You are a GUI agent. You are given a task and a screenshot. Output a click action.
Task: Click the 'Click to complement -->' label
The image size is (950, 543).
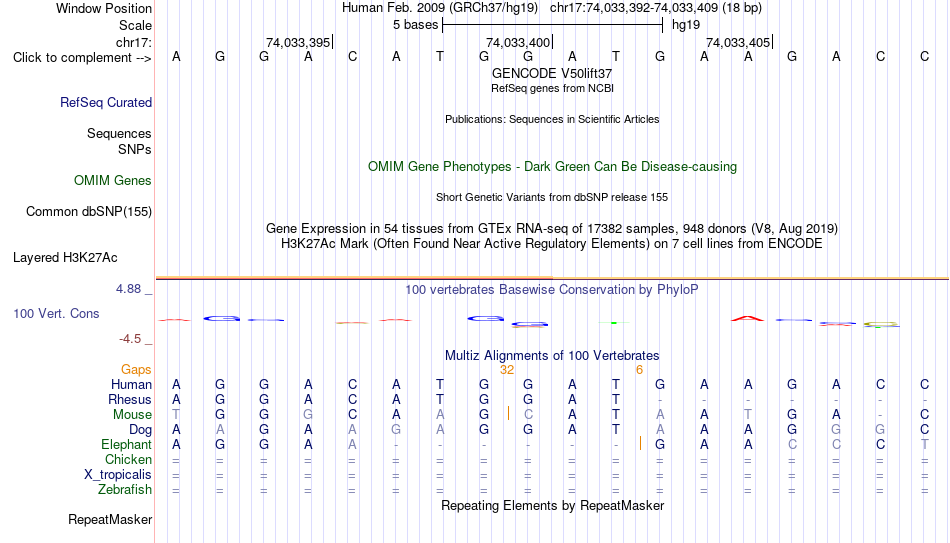pos(82,58)
